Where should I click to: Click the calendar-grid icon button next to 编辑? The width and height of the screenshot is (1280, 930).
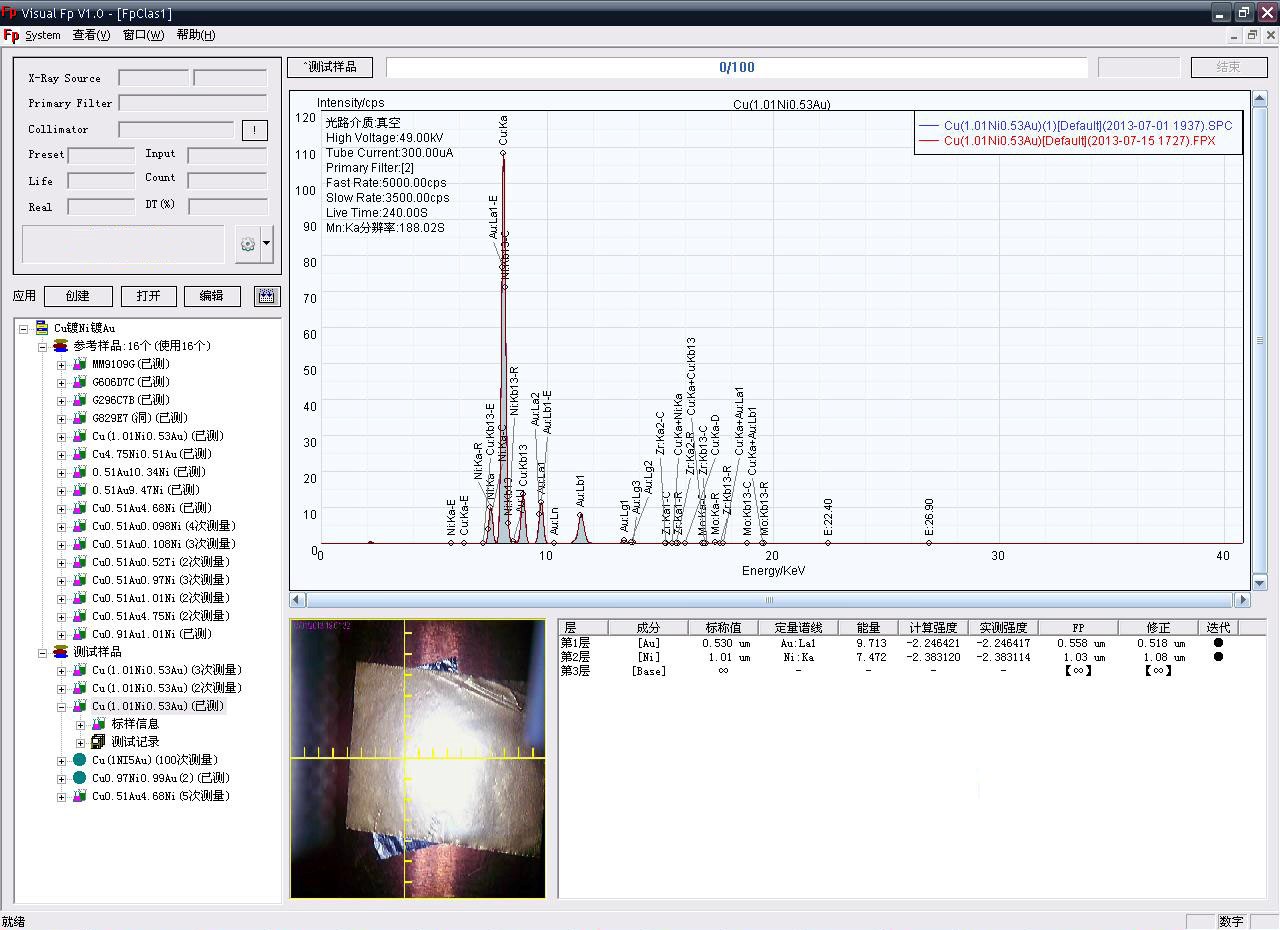[x=267, y=296]
